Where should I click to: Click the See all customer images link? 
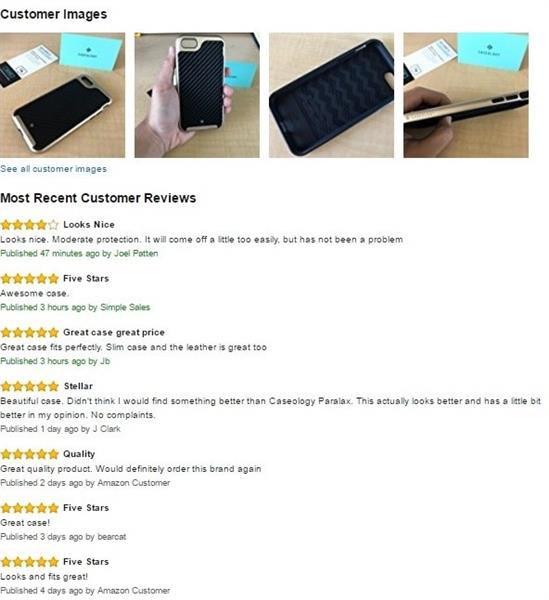pyautogui.click(x=54, y=169)
